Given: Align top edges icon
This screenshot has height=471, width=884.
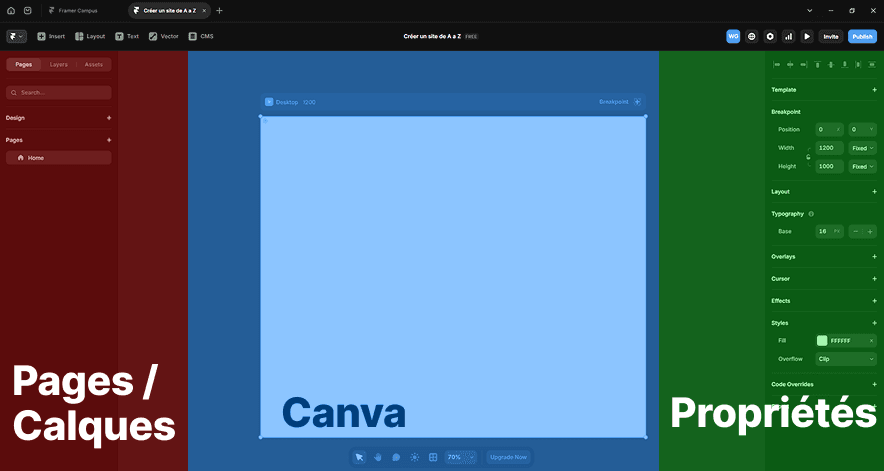Looking at the screenshot, I should [x=817, y=65].
